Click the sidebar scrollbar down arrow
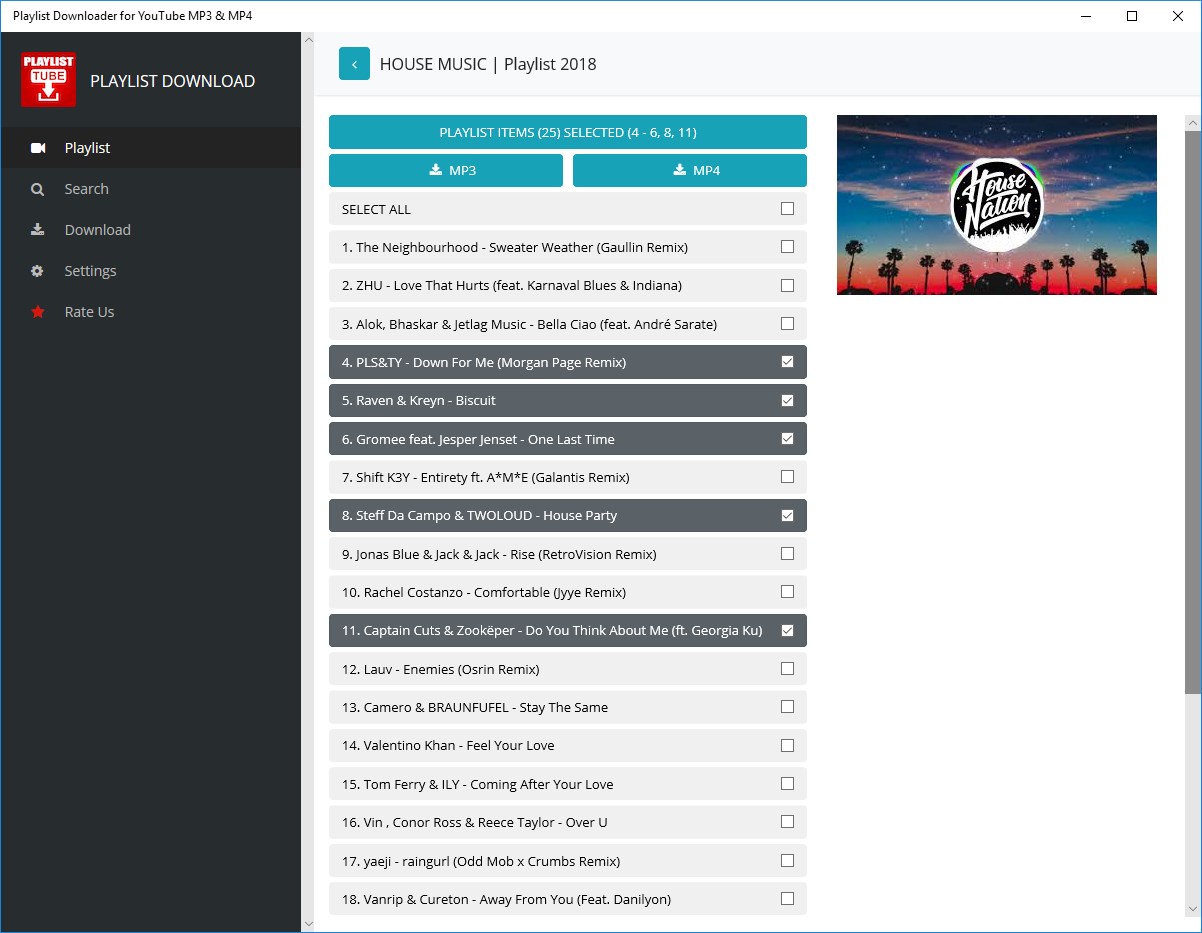This screenshot has width=1202, height=933. [x=308, y=924]
